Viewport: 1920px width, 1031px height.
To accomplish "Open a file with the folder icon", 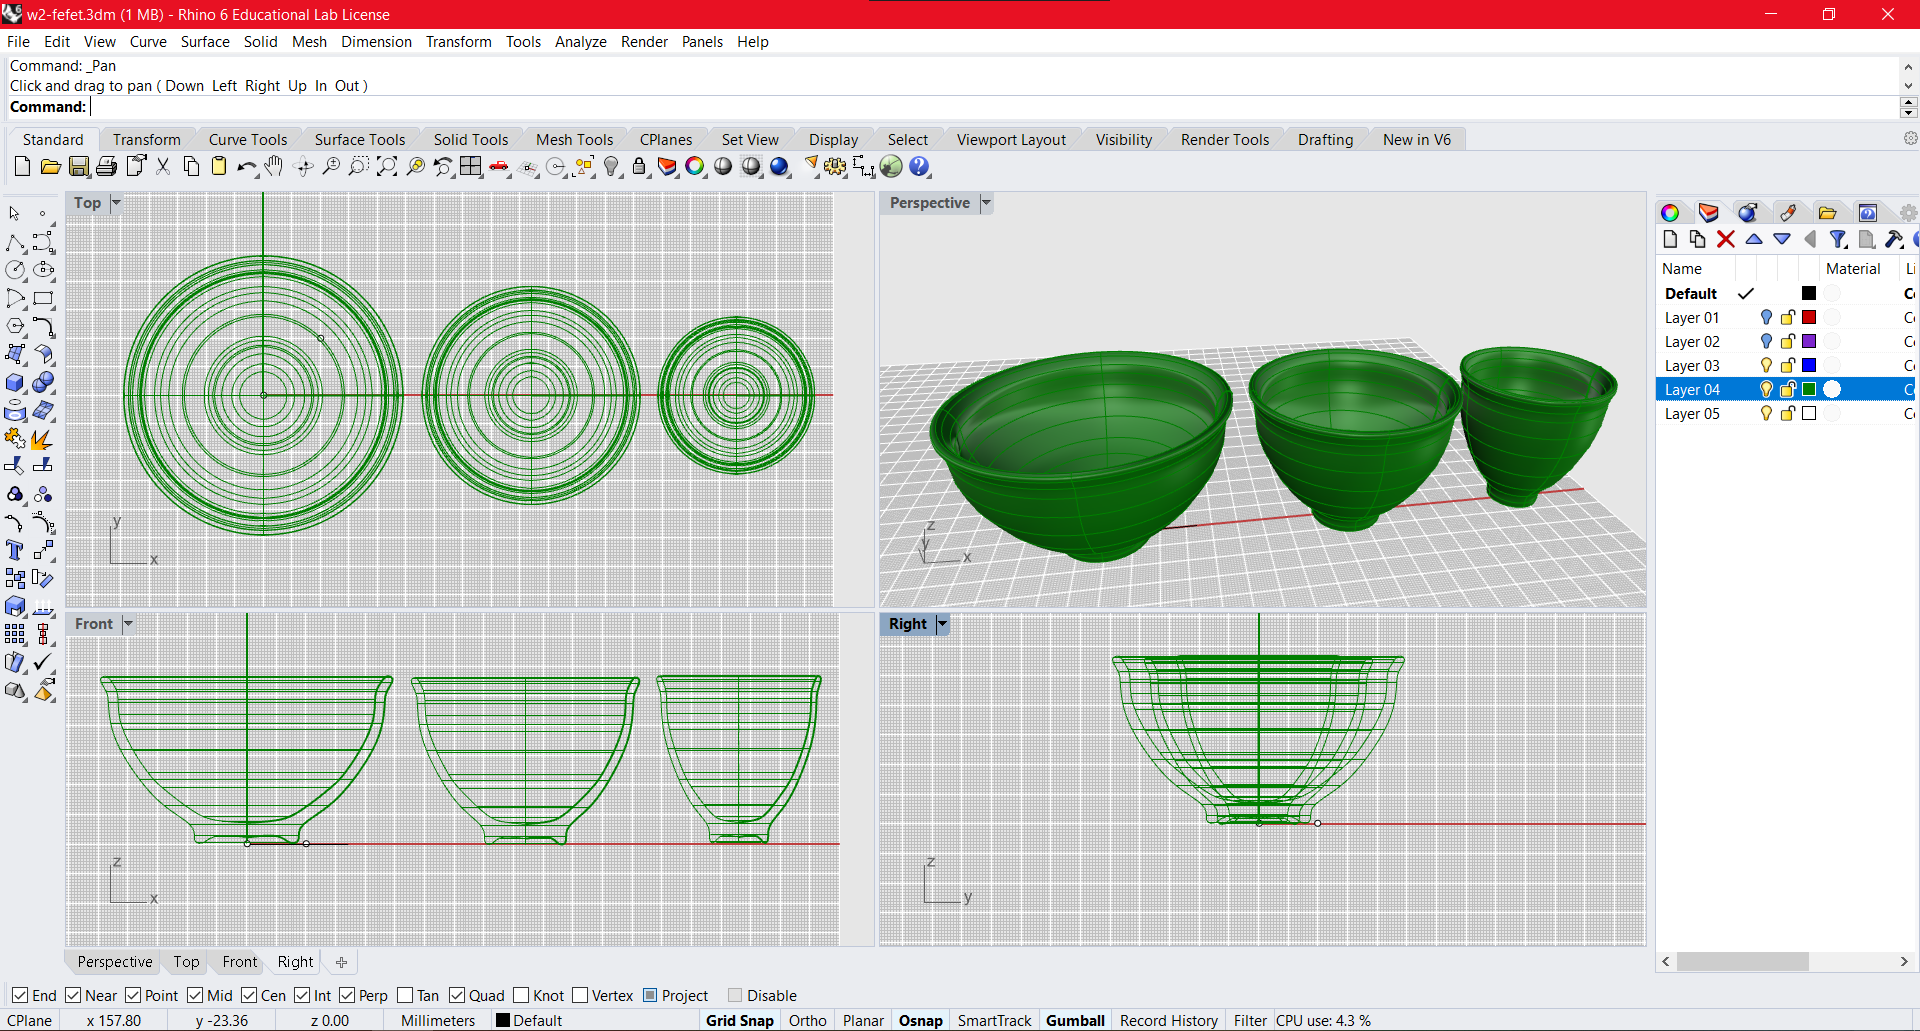I will [x=50, y=167].
